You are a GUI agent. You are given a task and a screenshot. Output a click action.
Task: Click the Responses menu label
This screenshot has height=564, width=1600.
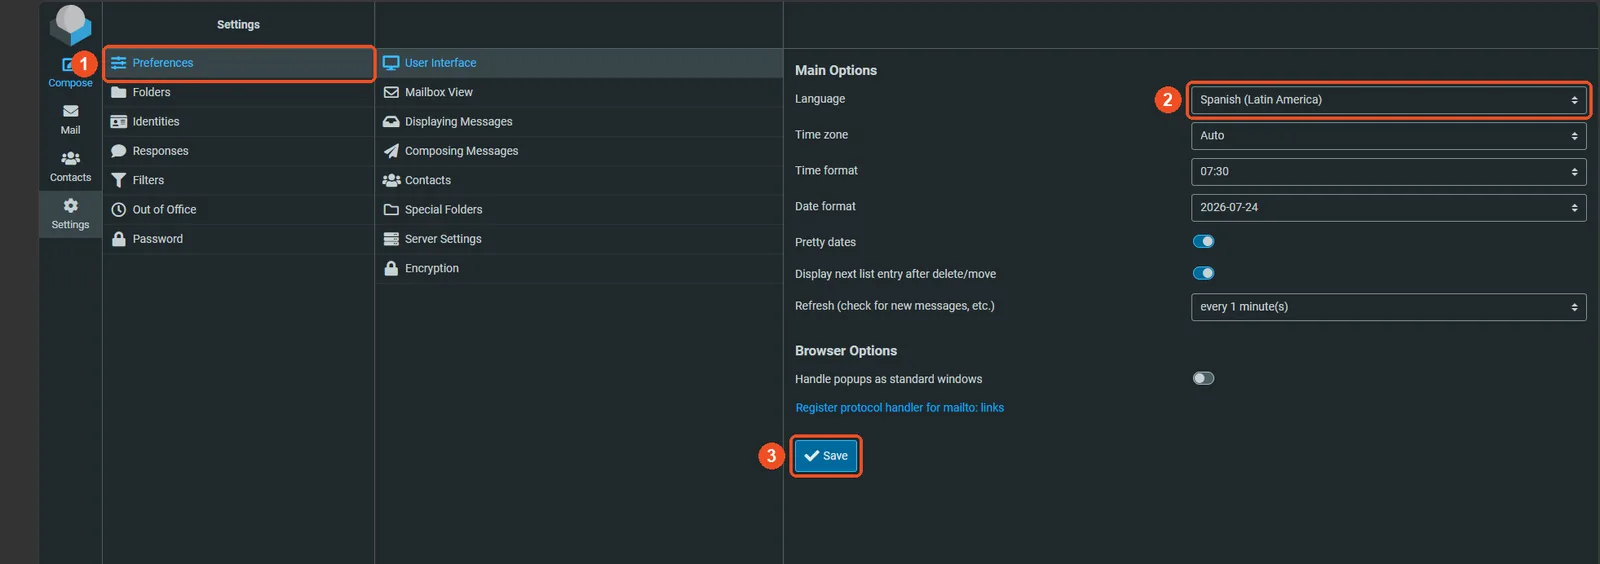click(160, 151)
